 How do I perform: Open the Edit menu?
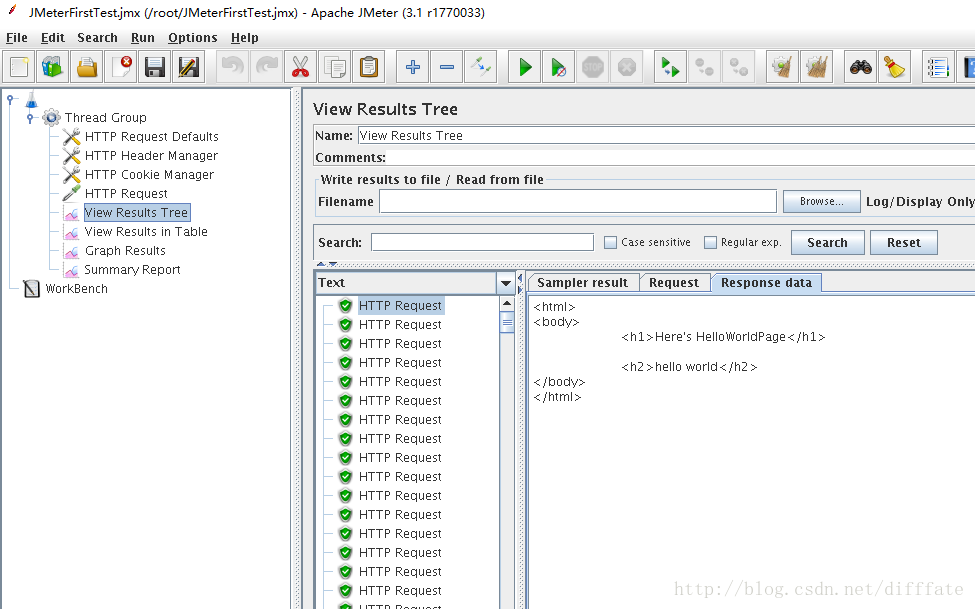click(53, 38)
